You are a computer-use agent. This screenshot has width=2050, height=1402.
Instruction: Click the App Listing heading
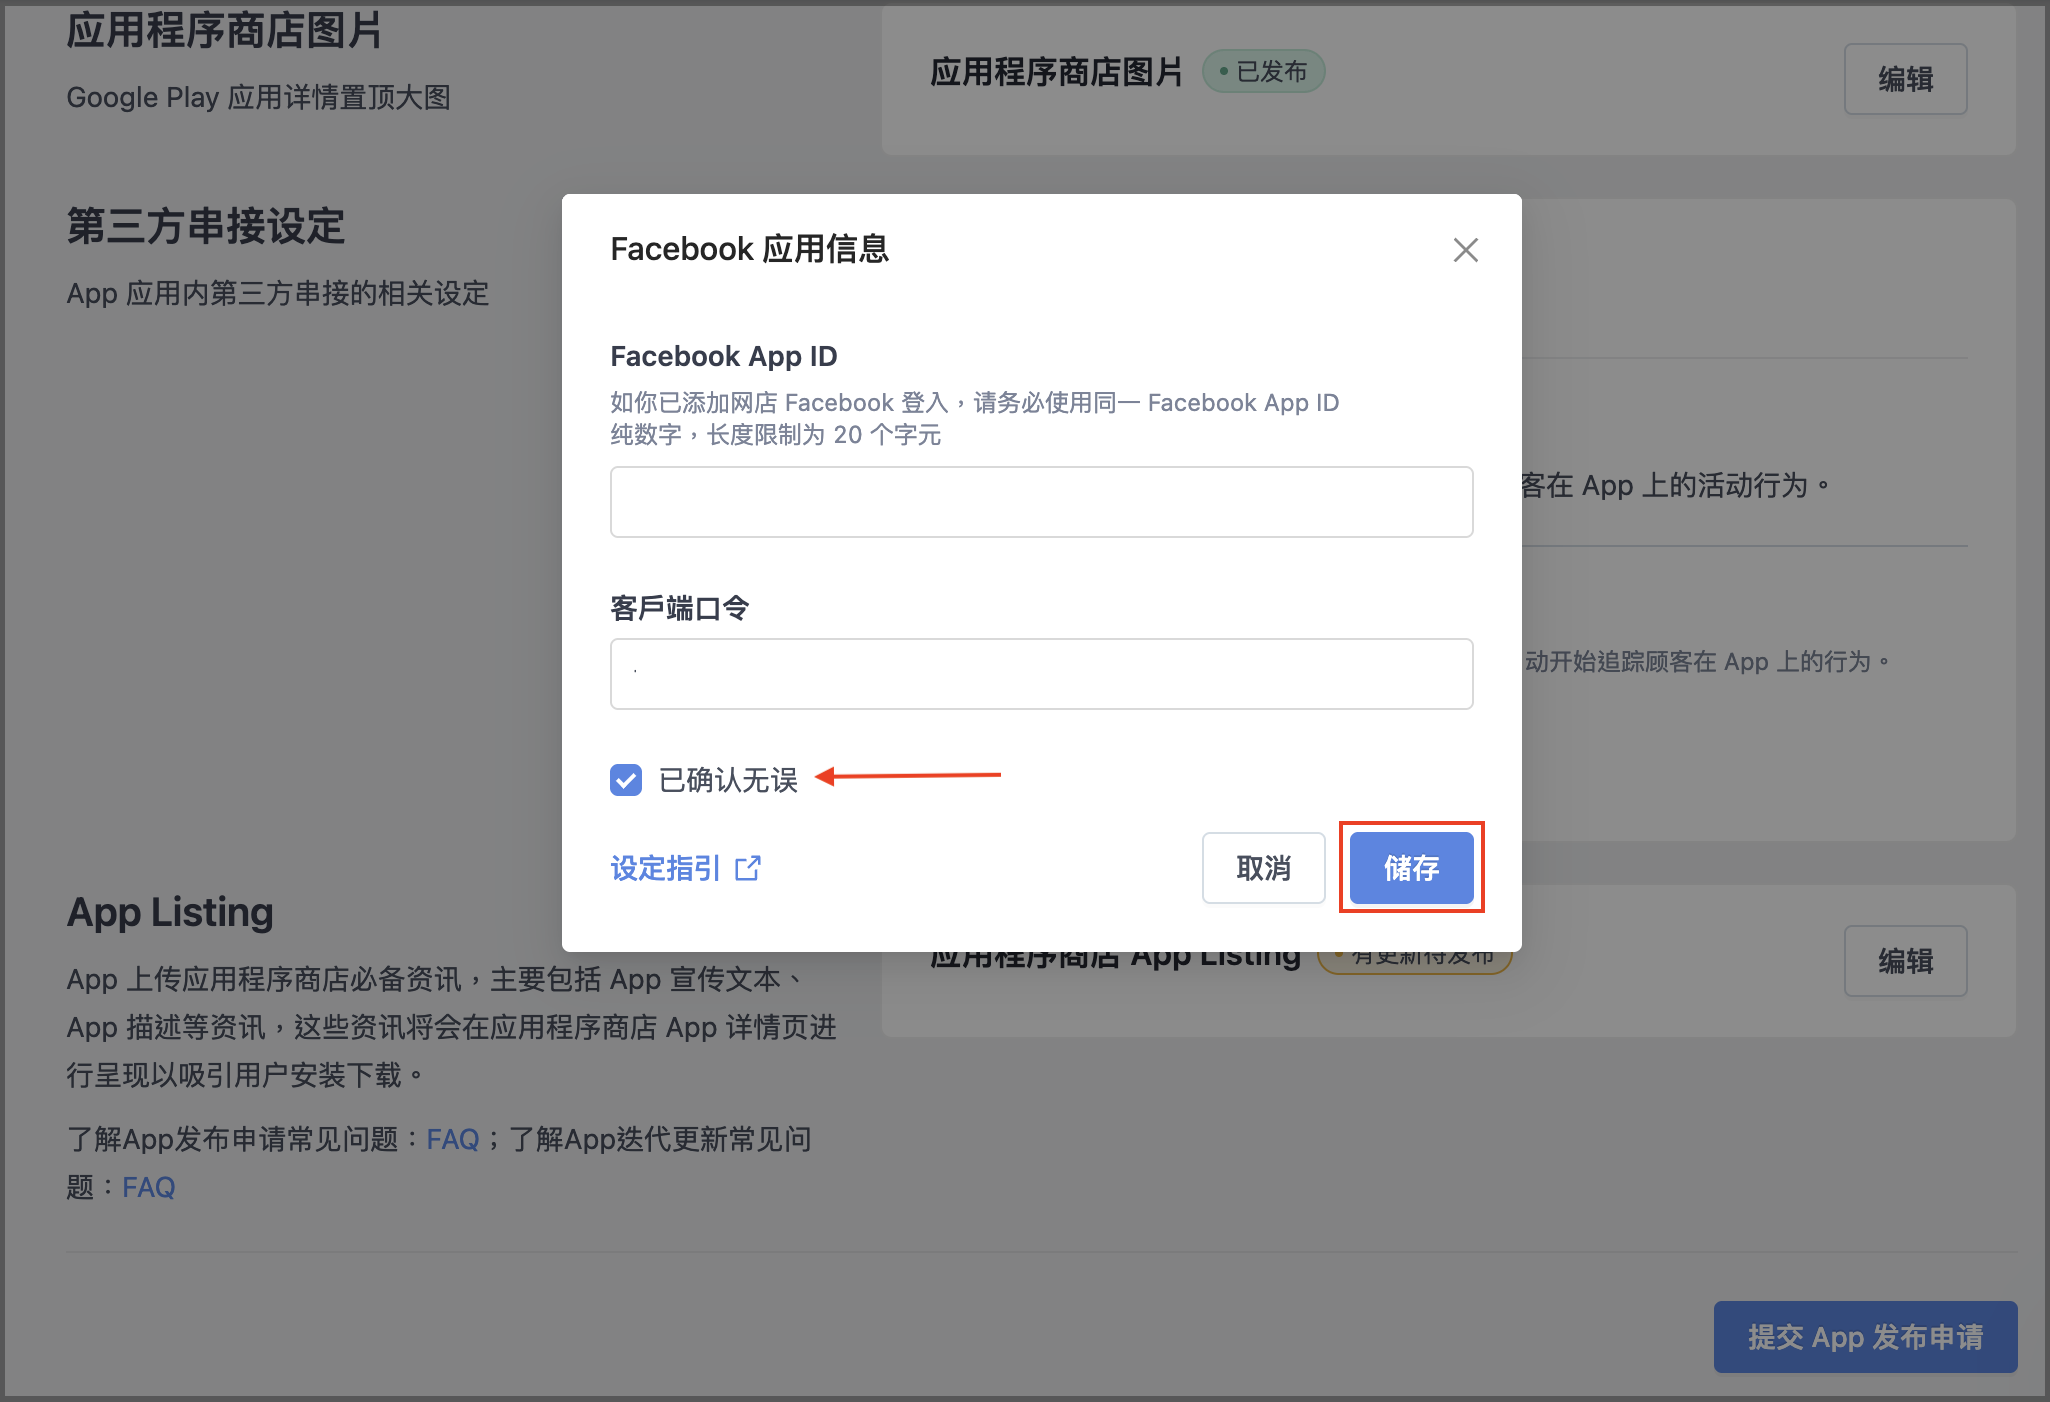tap(170, 912)
